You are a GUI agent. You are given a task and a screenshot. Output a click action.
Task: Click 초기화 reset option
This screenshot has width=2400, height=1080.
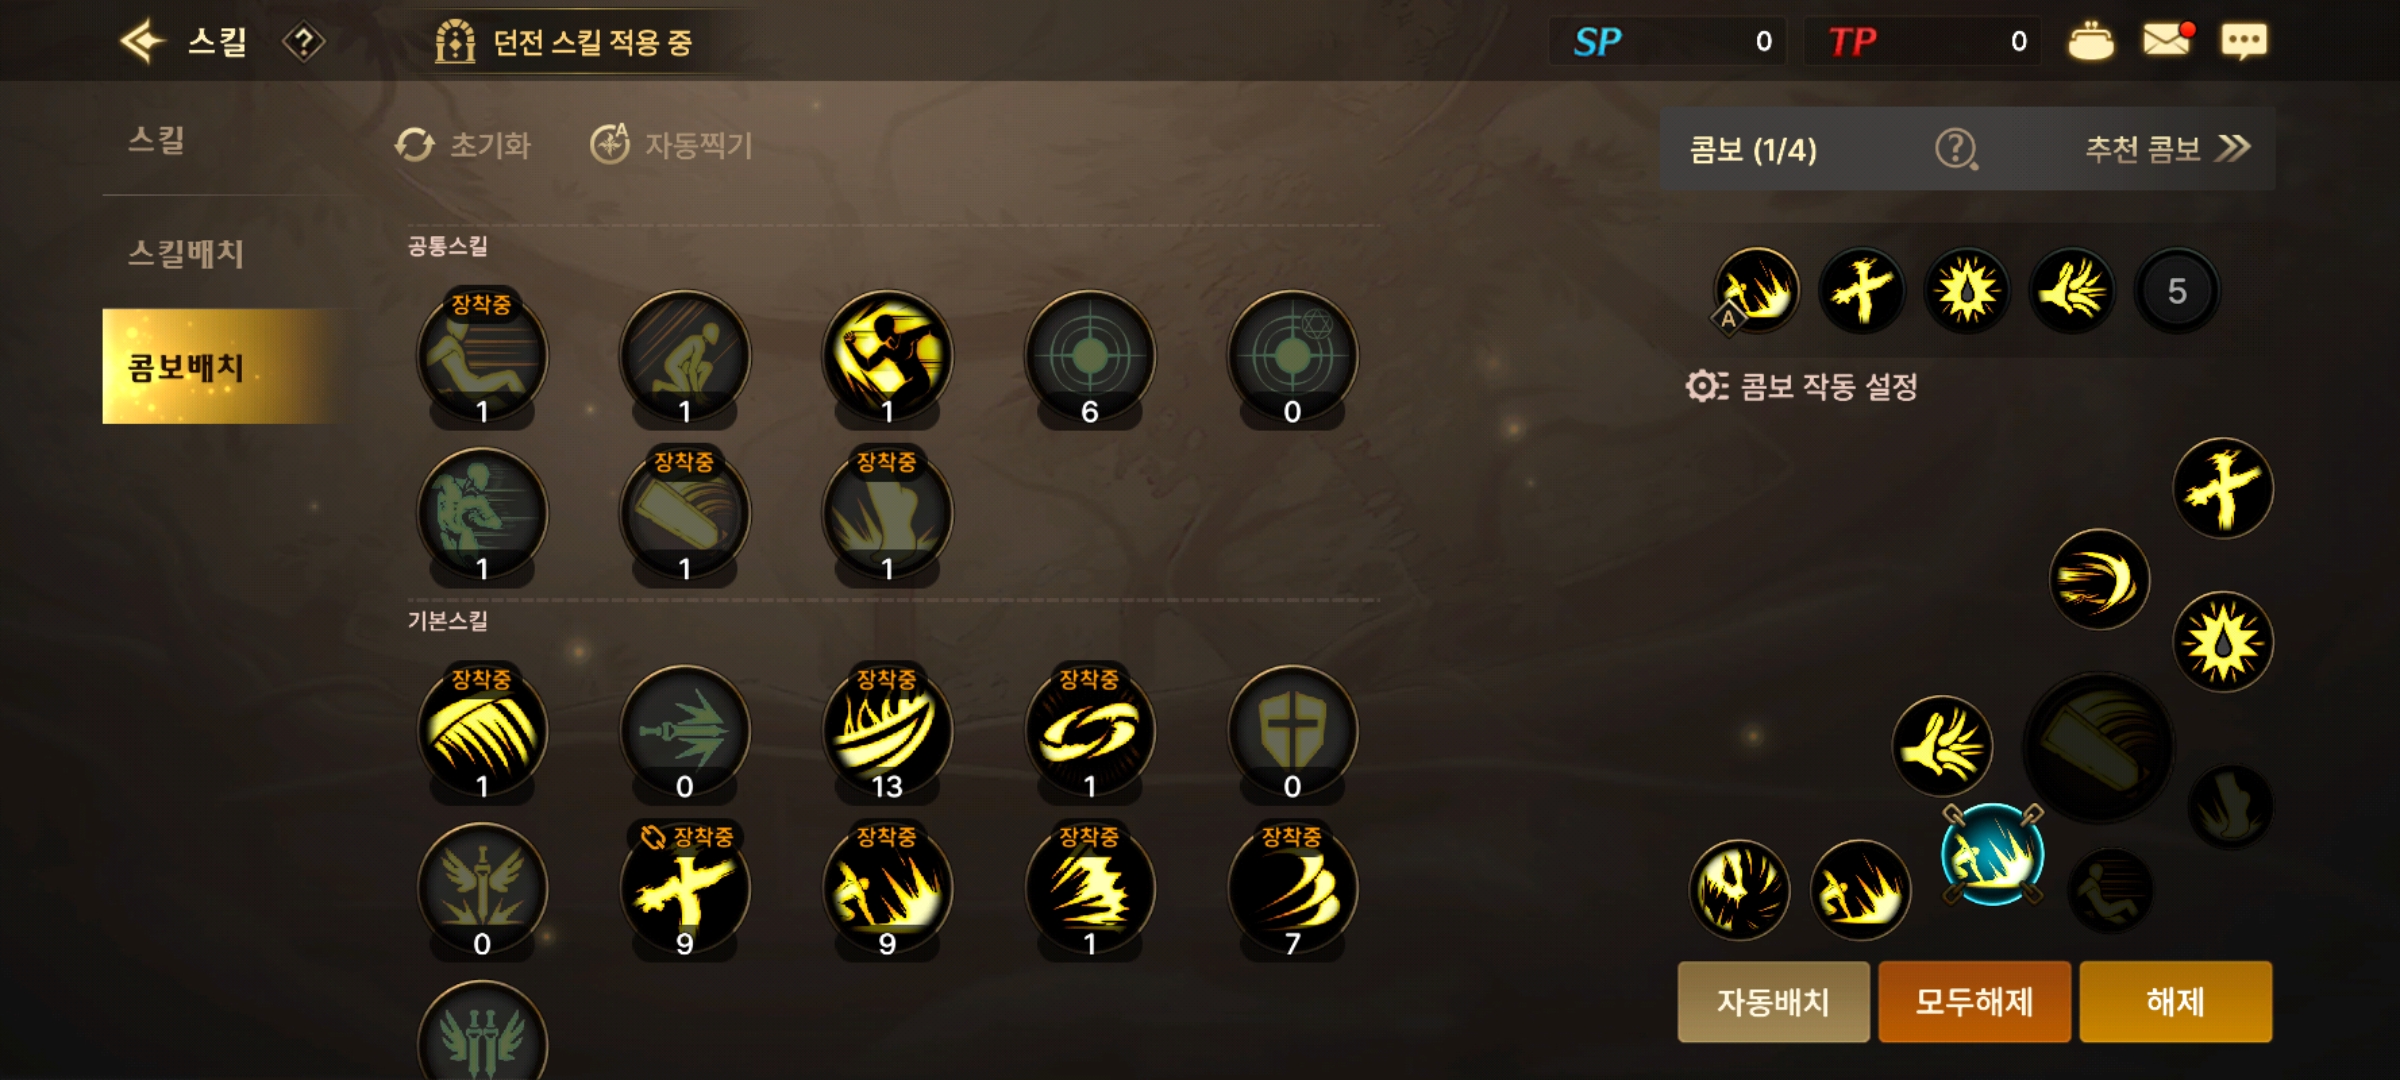coord(463,145)
